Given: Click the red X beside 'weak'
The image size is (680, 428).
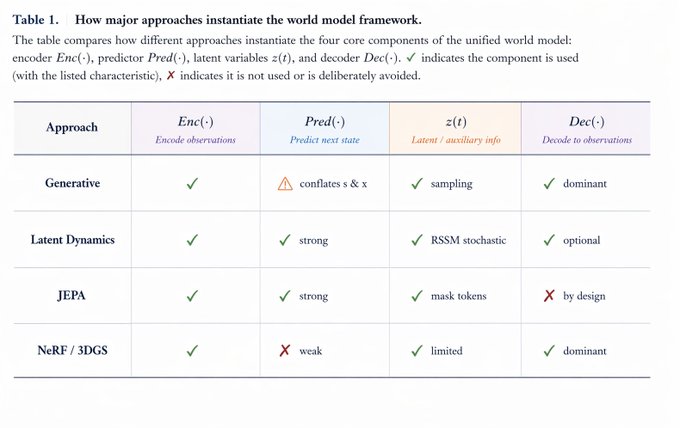Looking at the screenshot, I should coord(284,350).
